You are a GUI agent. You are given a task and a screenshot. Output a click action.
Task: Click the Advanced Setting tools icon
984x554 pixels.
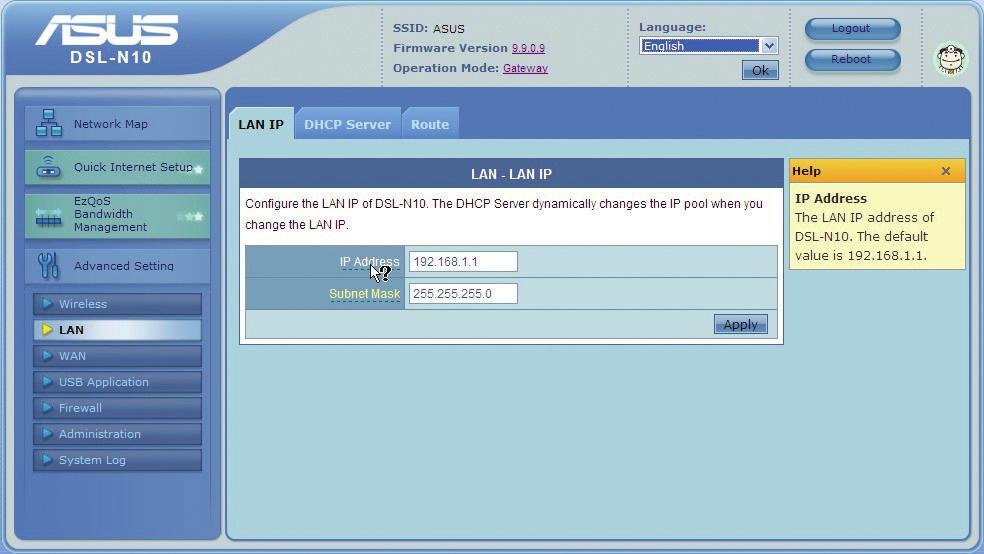tap(48, 265)
